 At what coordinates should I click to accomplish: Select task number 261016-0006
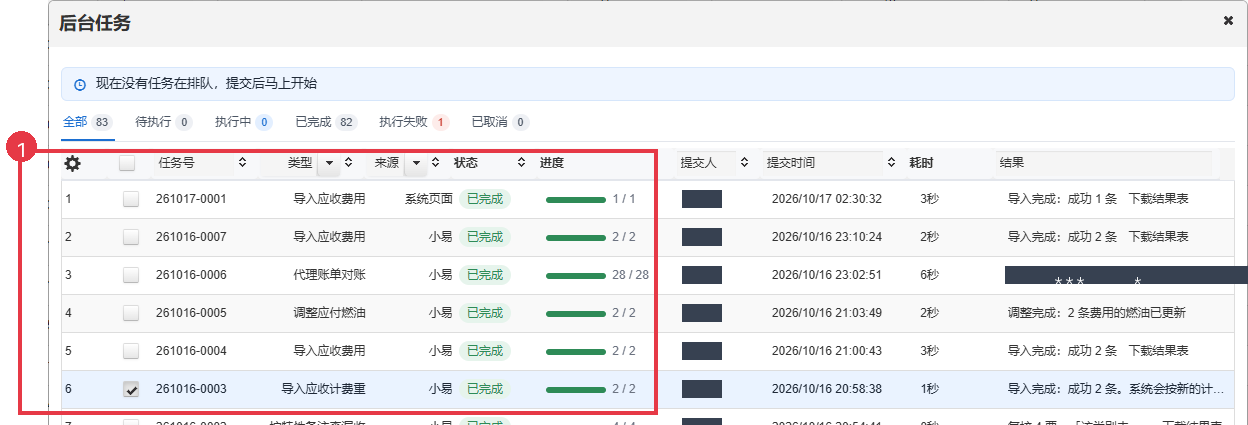[x=191, y=275]
